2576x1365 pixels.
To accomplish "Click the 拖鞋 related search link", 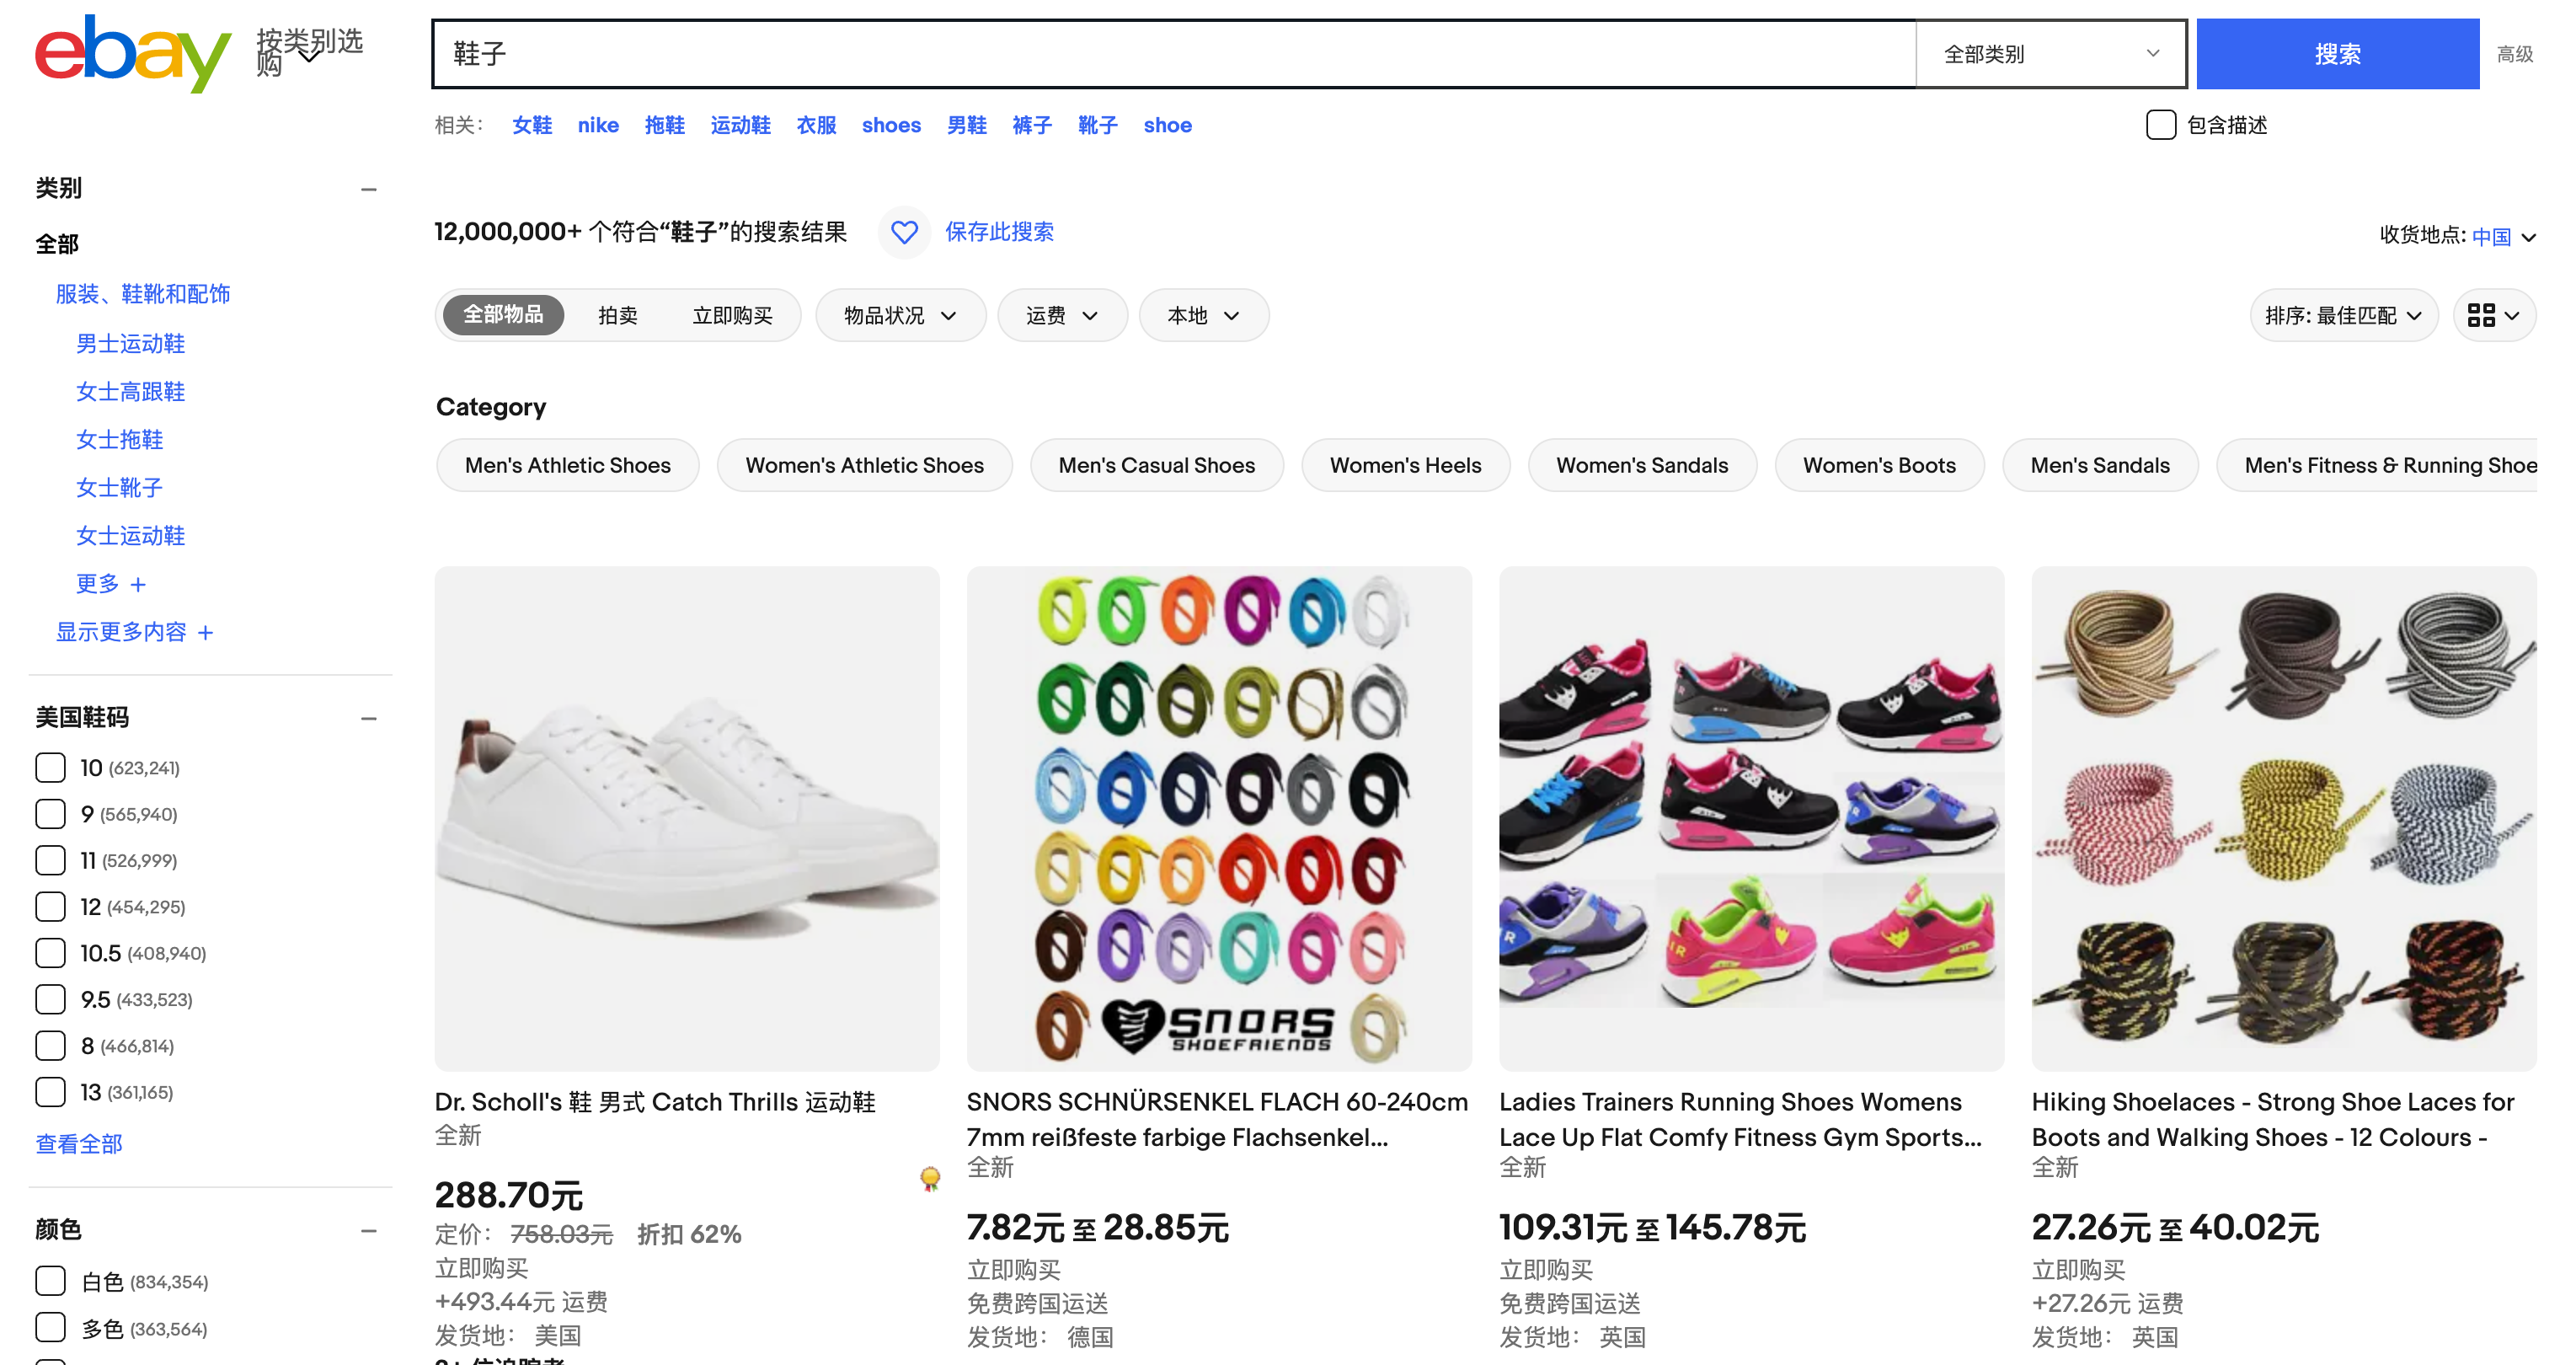I will click(665, 125).
